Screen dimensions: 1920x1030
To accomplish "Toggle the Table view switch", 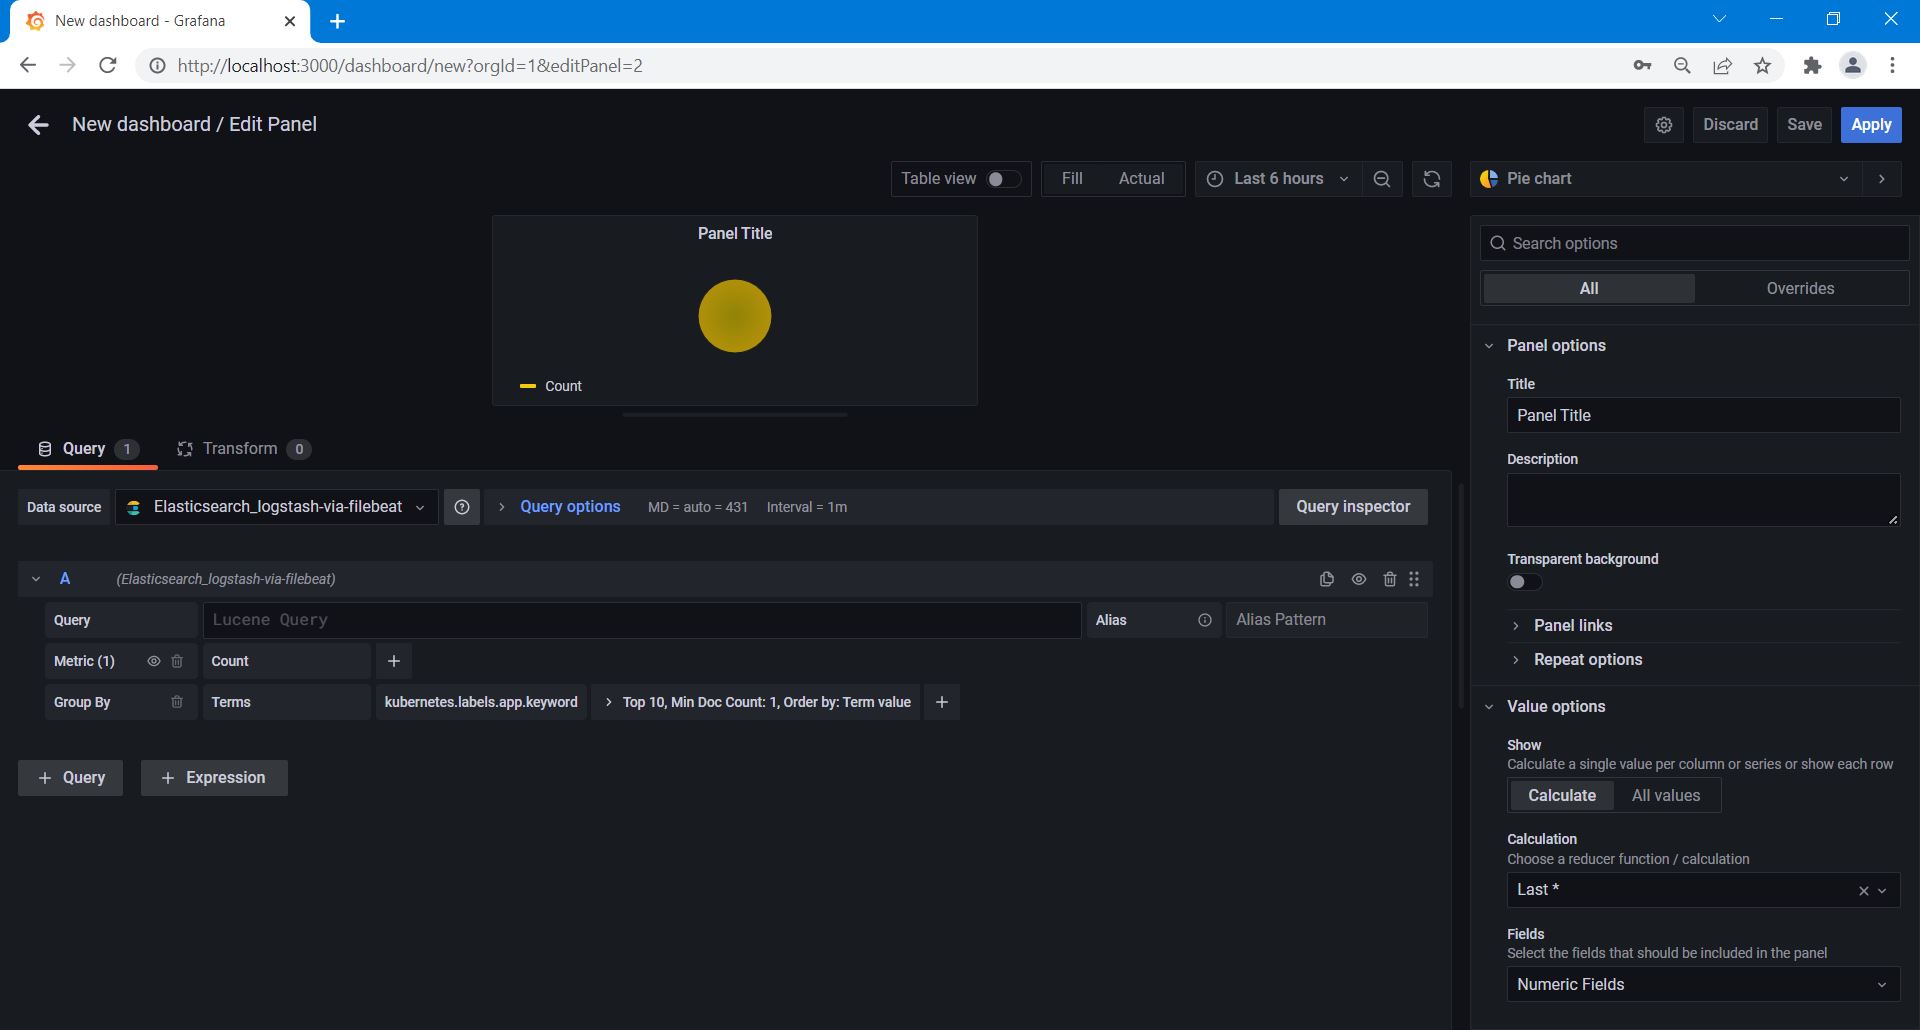I will (1003, 179).
